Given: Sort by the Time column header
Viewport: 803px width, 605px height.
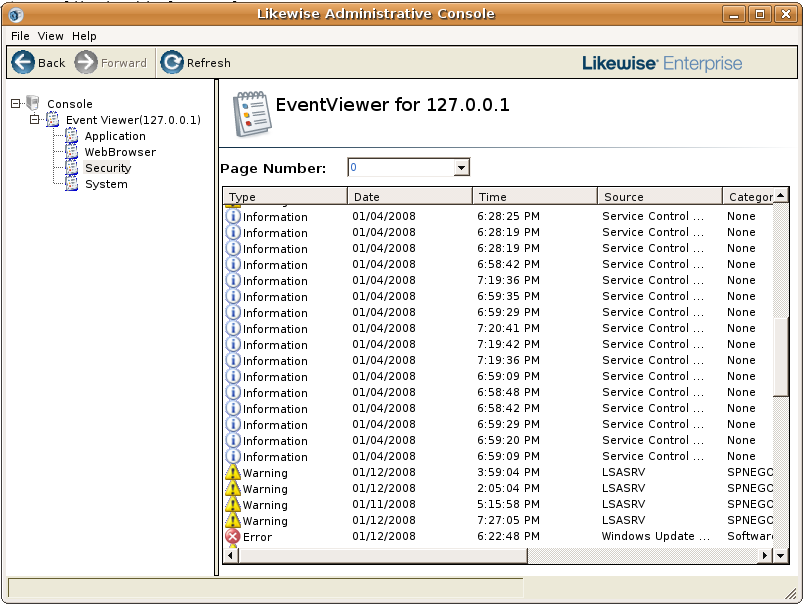Looking at the screenshot, I should pyautogui.click(x=535, y=196).
